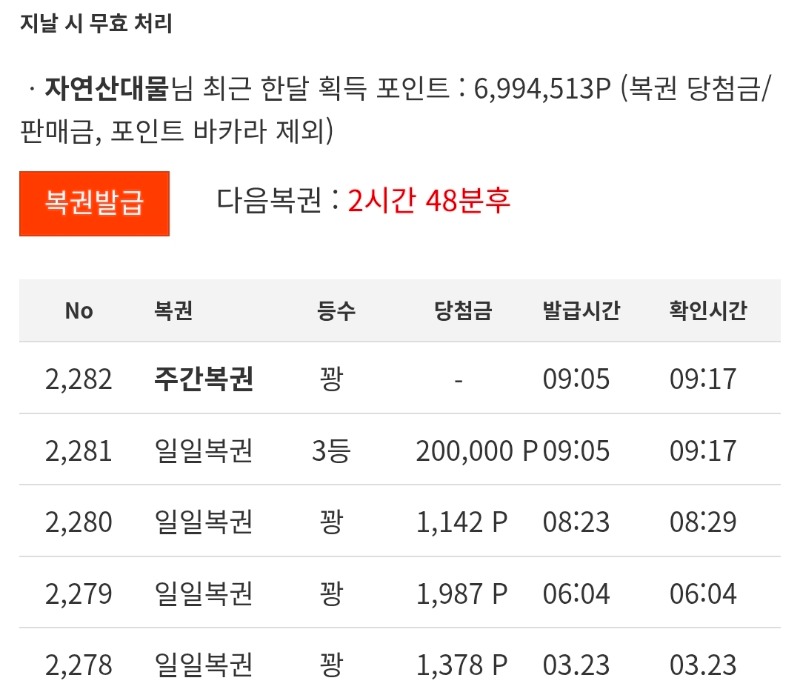
Task: Click row number 2,279 in the table
Action: tap(78, 594)
